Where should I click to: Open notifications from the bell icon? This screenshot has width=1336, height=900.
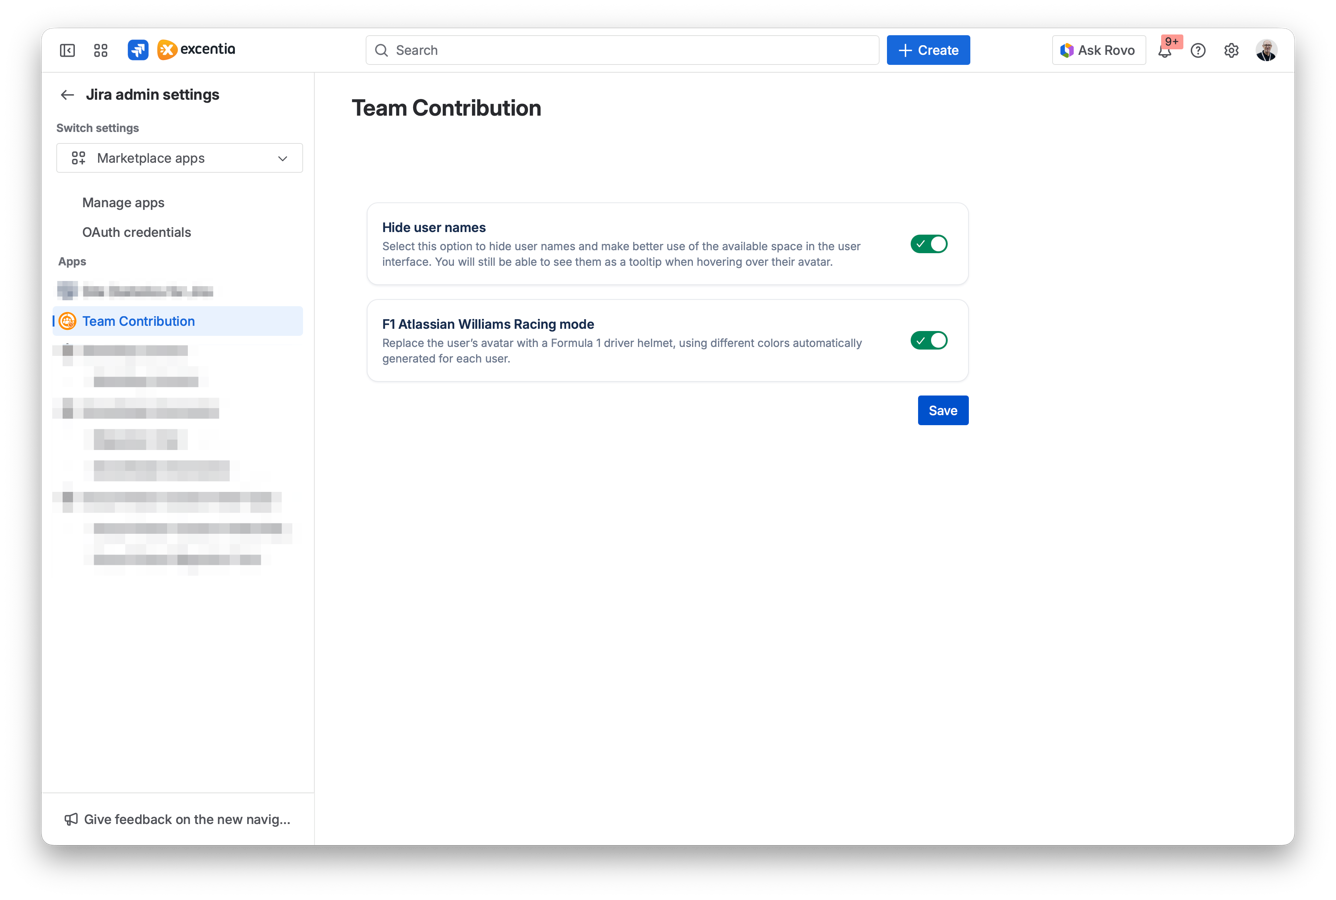pos(1165,50)
